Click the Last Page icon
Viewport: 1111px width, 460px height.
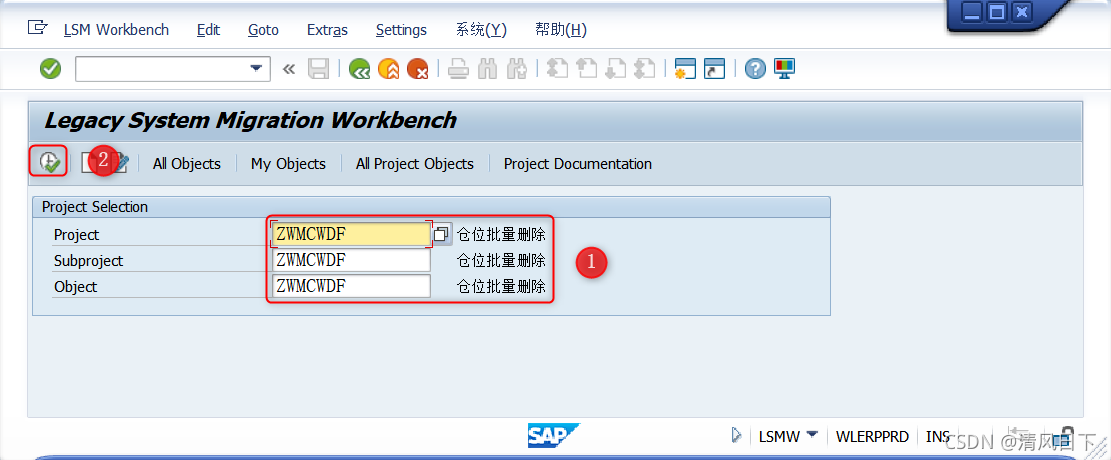click(x=644, y=69)
